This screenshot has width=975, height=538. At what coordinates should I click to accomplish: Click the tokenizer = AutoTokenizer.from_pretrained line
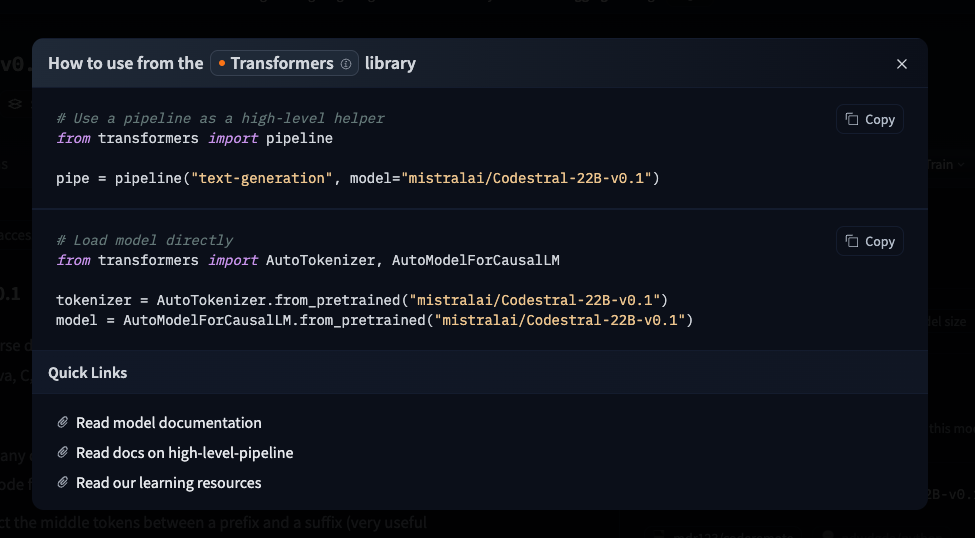coord(362,300)
